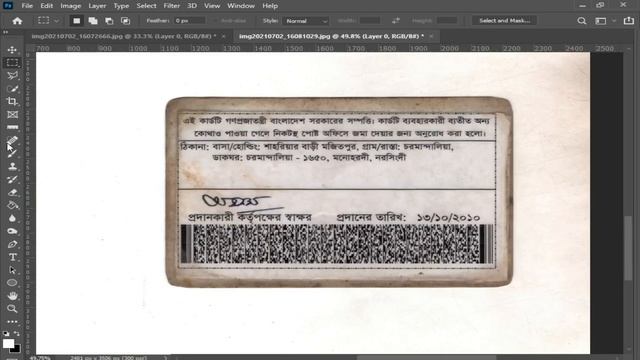Click the vertical canvas scrollbar
The image size is (640, 360).
628,248
